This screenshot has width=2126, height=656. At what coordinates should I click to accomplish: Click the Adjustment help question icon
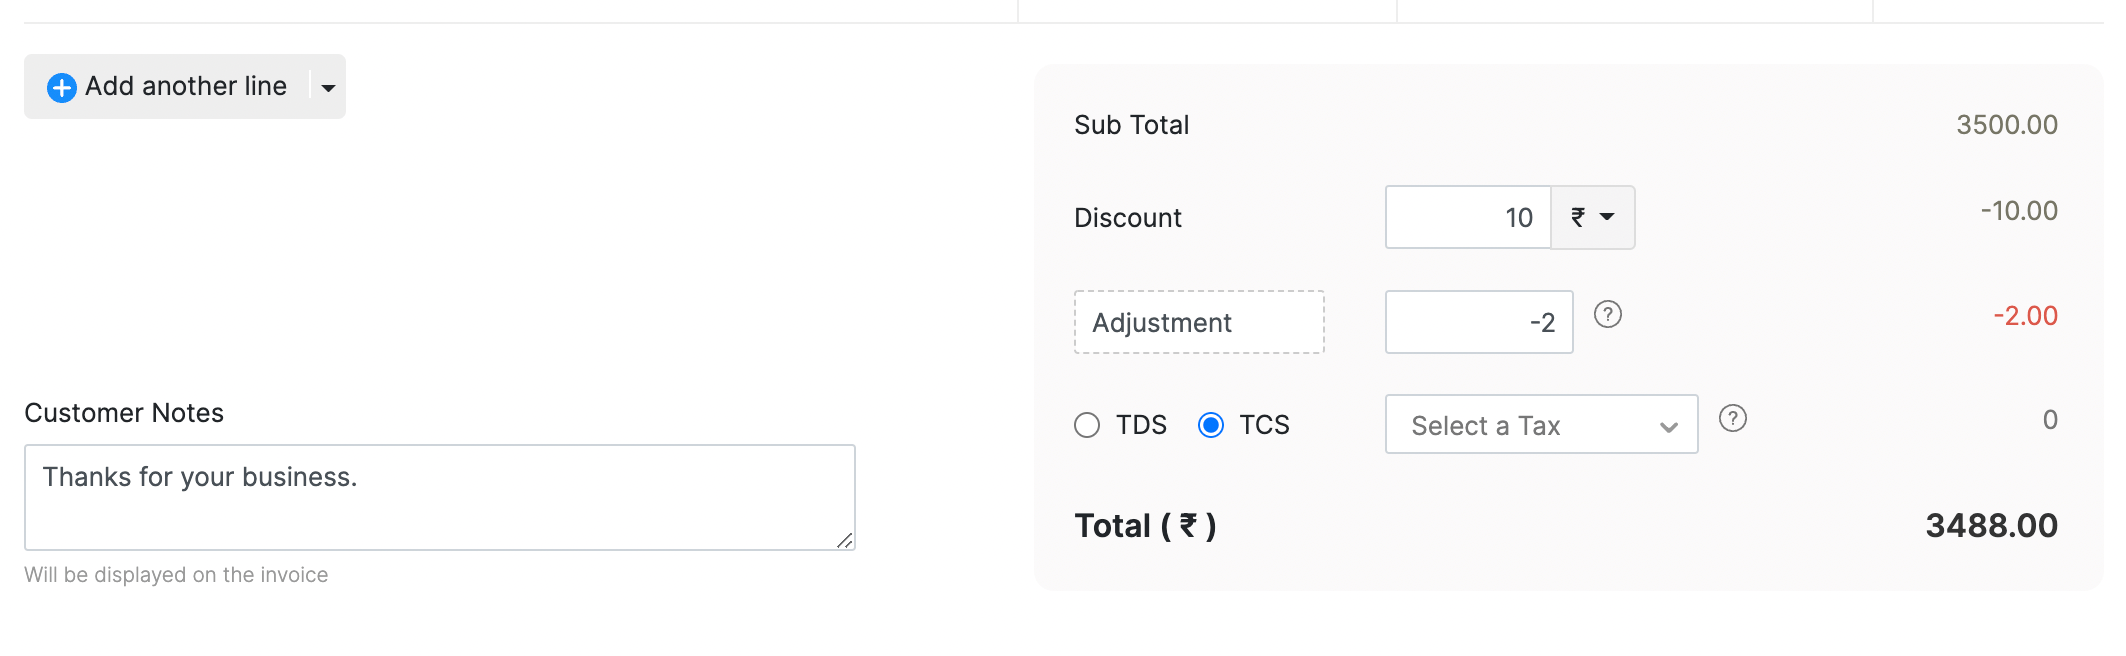point(1607,315)
